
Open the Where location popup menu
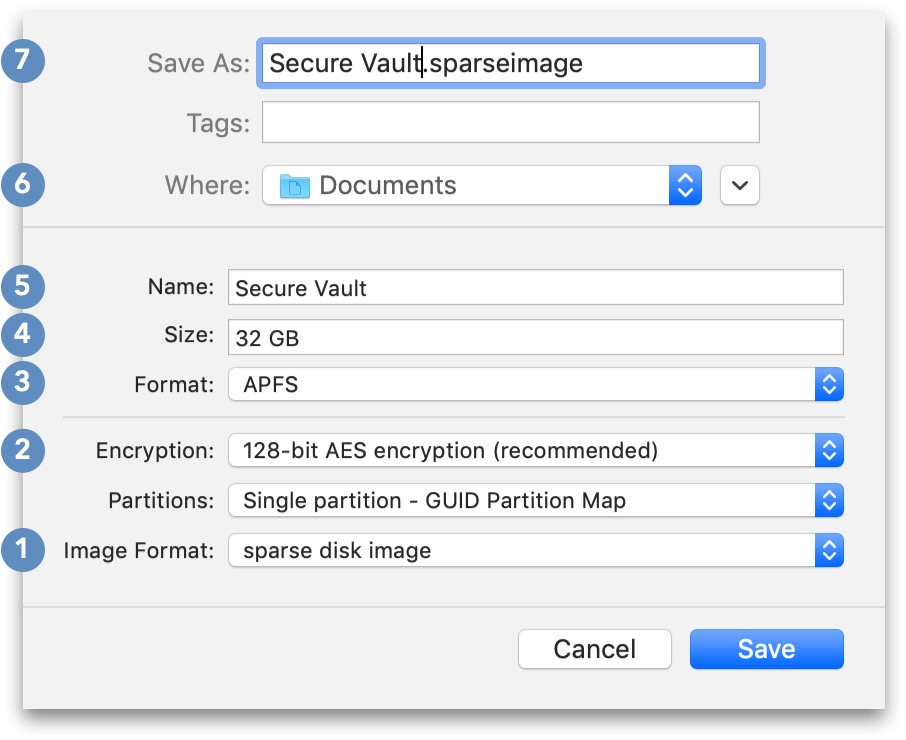pyautogui.click(x=684, y=185)
